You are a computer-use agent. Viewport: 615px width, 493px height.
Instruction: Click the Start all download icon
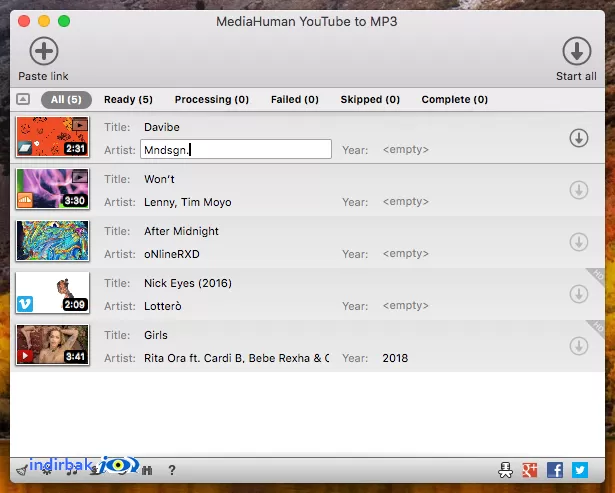click(x=577, y=51)
